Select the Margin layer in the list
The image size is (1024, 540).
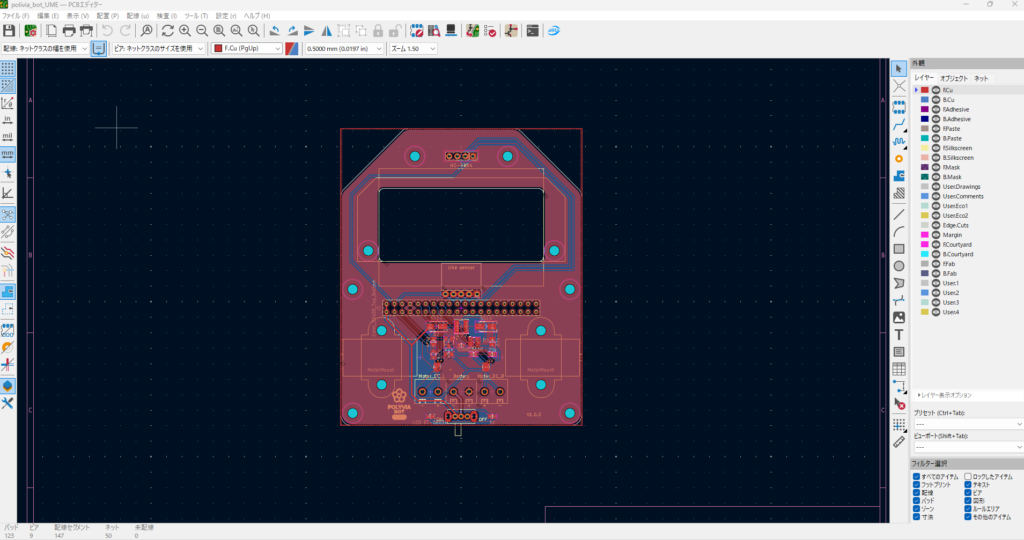click(951, 235)
